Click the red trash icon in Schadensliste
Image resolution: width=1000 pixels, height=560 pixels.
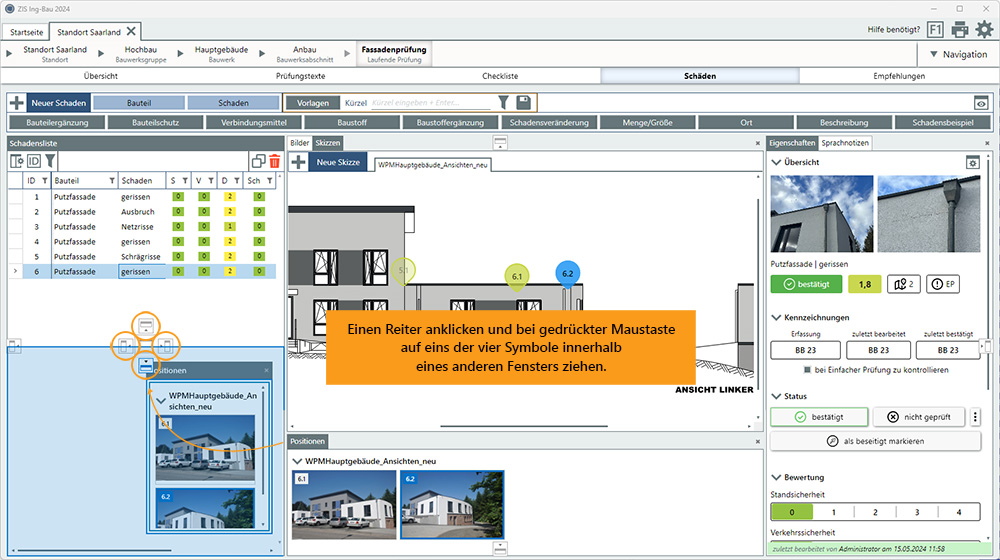(x=275, y=161)
